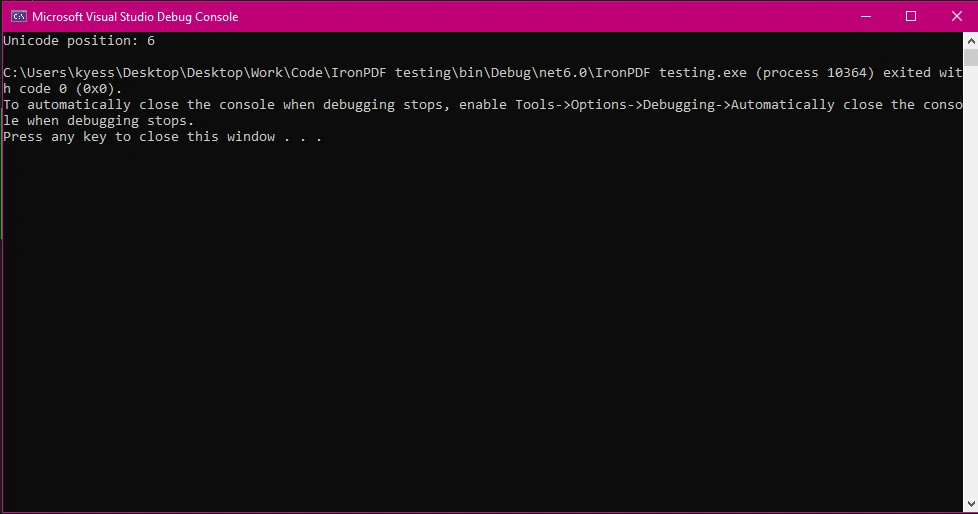Click the 'le when debugging stops.' line
This screenshot has width=978, height=514.
point(98,121)
